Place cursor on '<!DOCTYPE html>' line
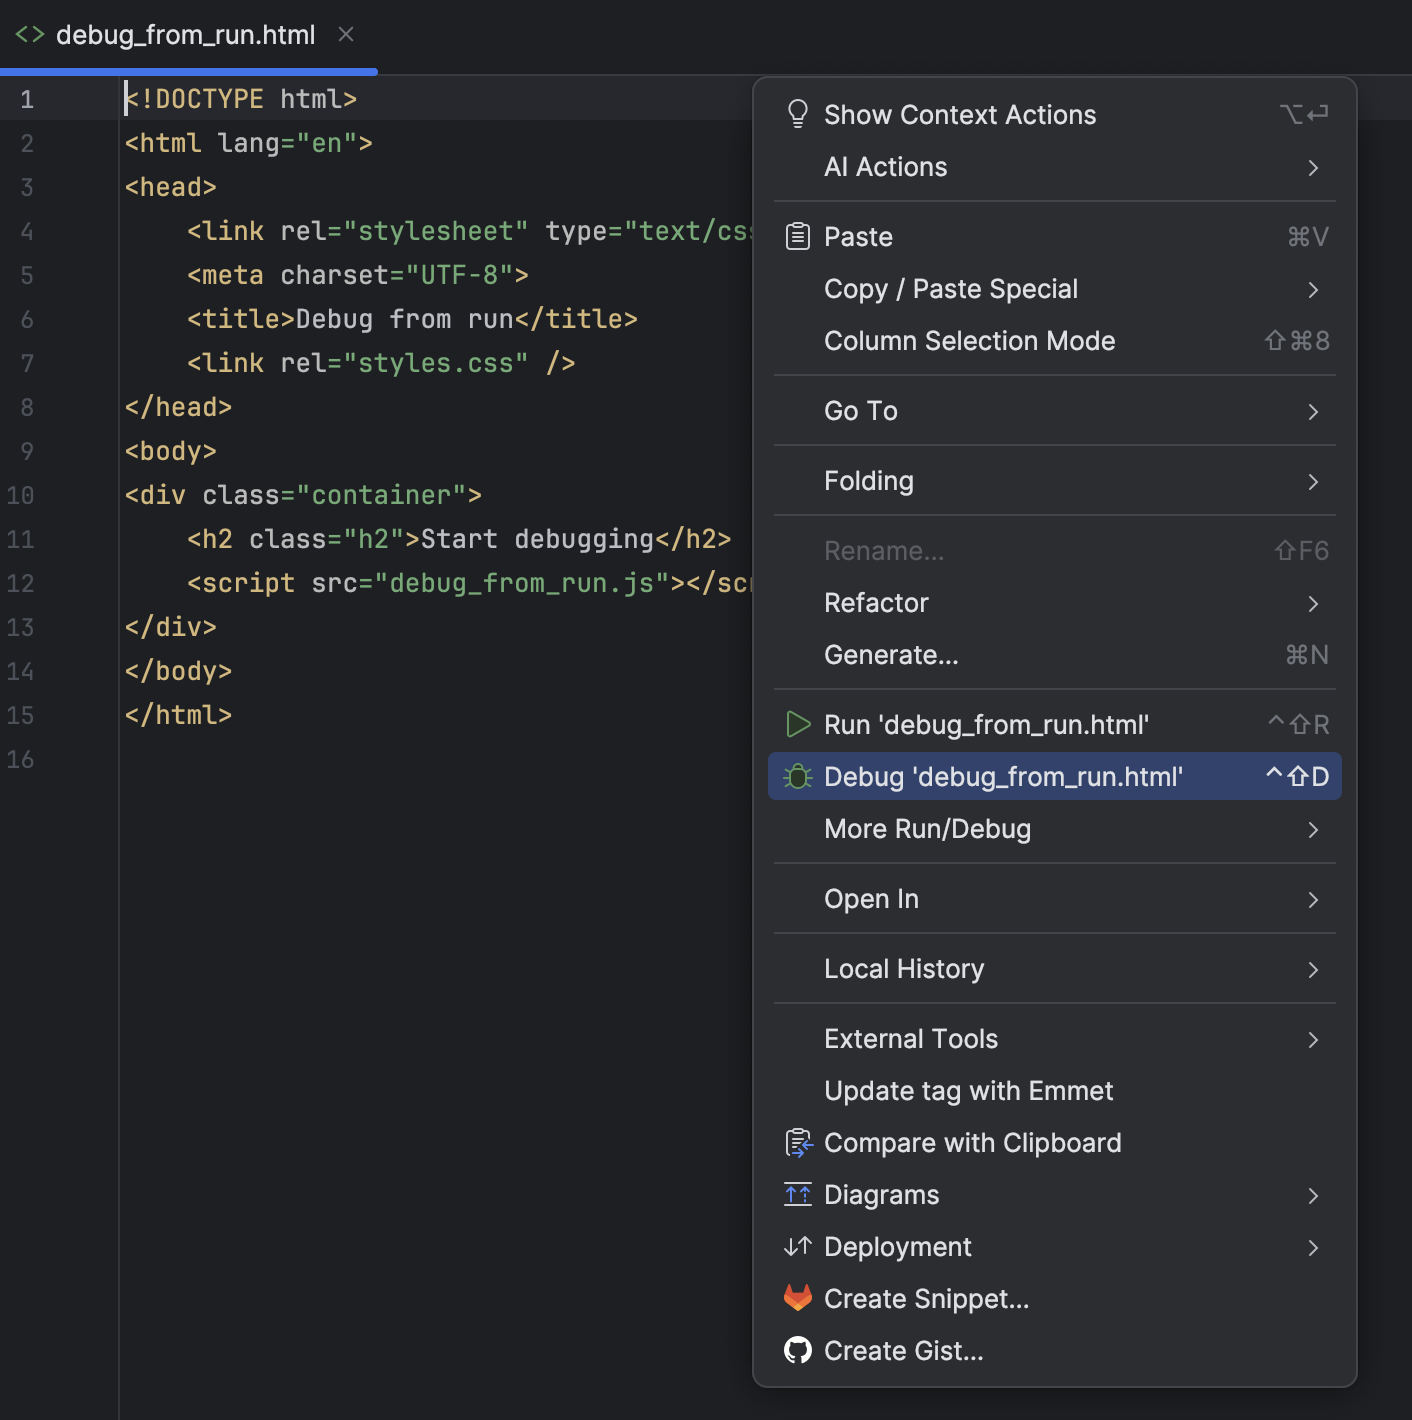Viewport: 1412px width, 1420px height. 241,99
